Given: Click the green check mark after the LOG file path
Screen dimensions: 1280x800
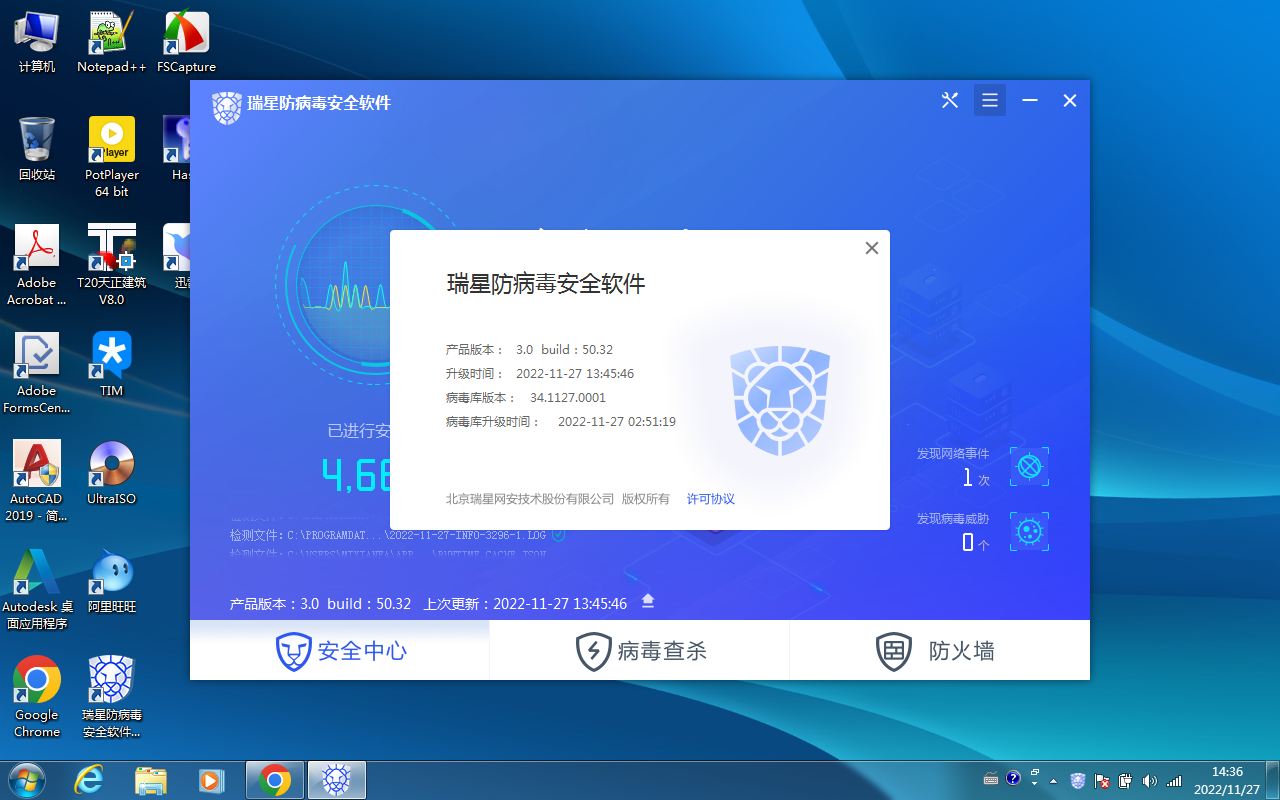Looking at the screenshot, I should [559, 534].
